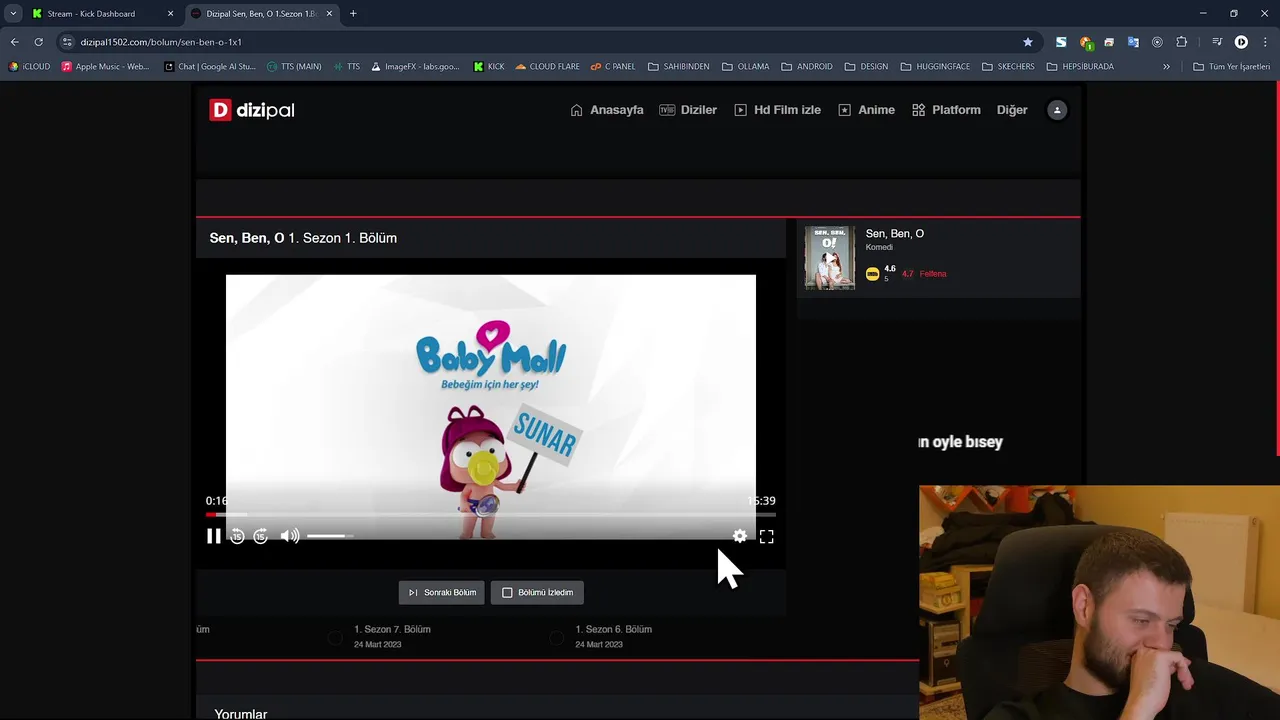Image resolution: width=1280 pixels, height=720 pixels.
Task: Open the Diziler menu
Action: pyautogui.click(x=688, y=110)
